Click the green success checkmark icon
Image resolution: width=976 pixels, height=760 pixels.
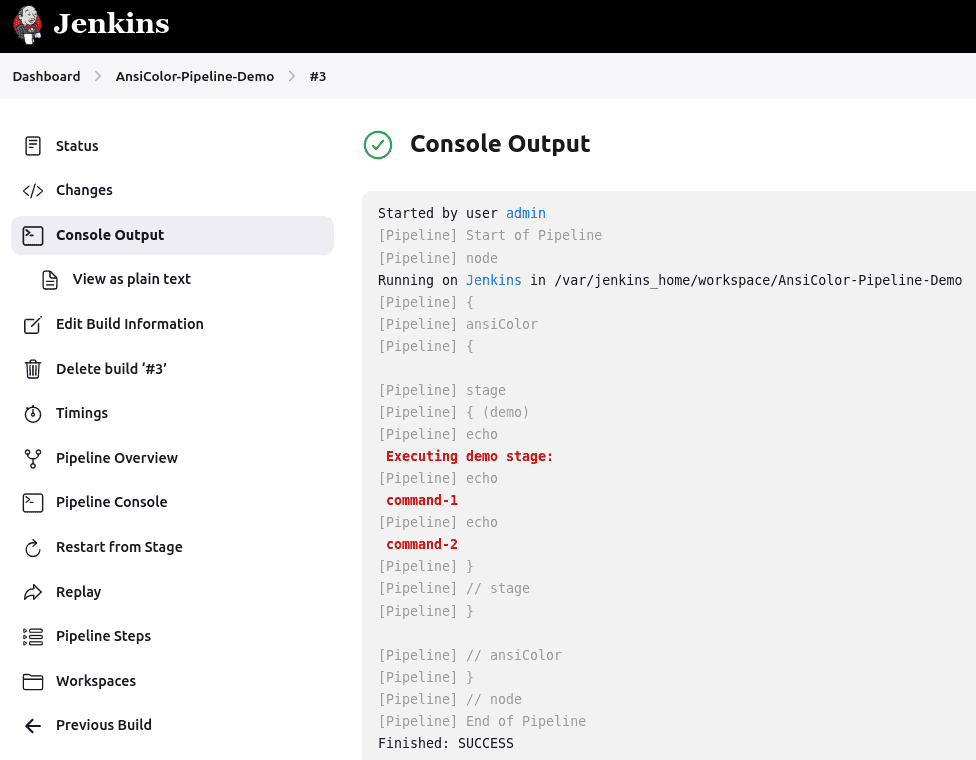[x=378, y=145]
